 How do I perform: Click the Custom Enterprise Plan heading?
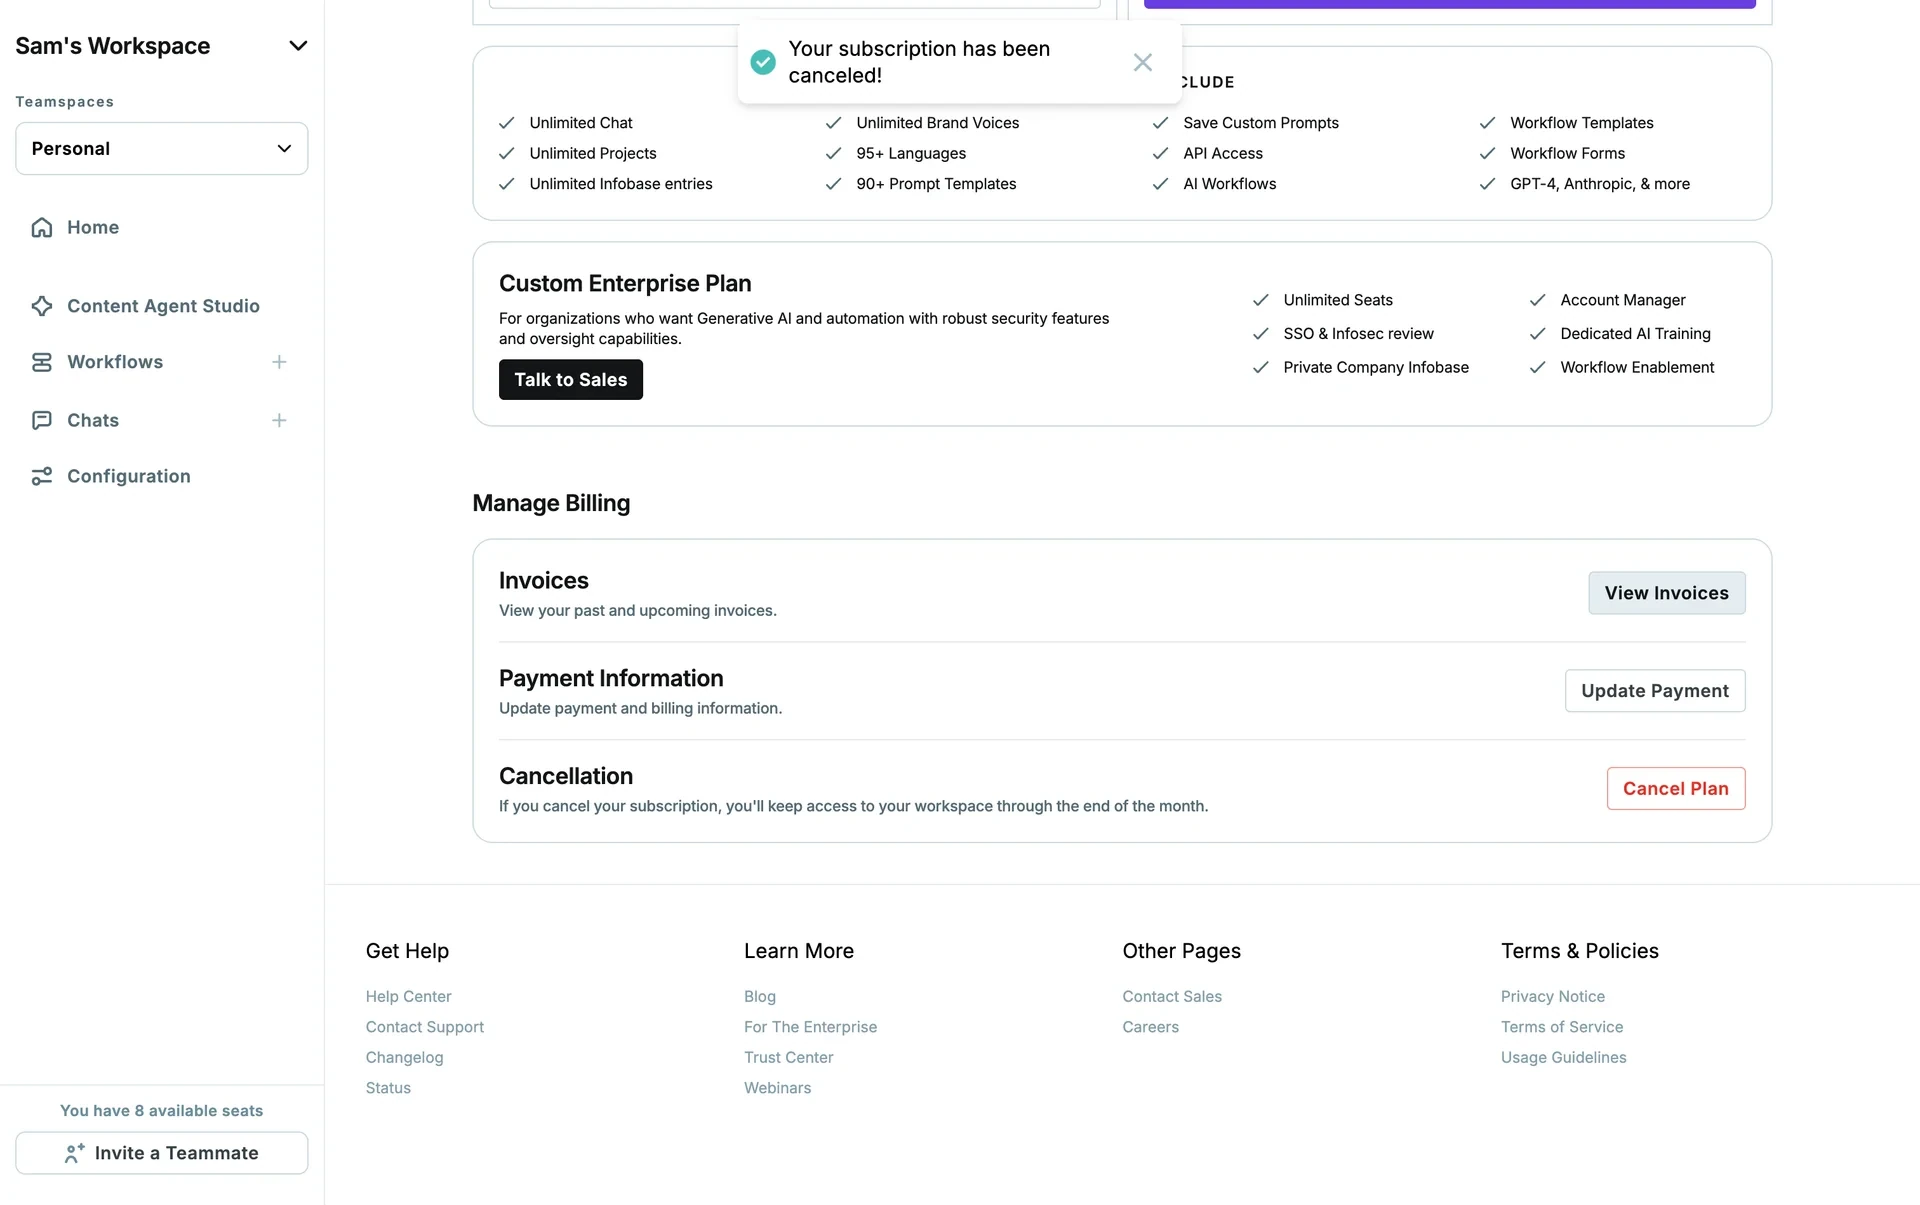coord(625,284)
